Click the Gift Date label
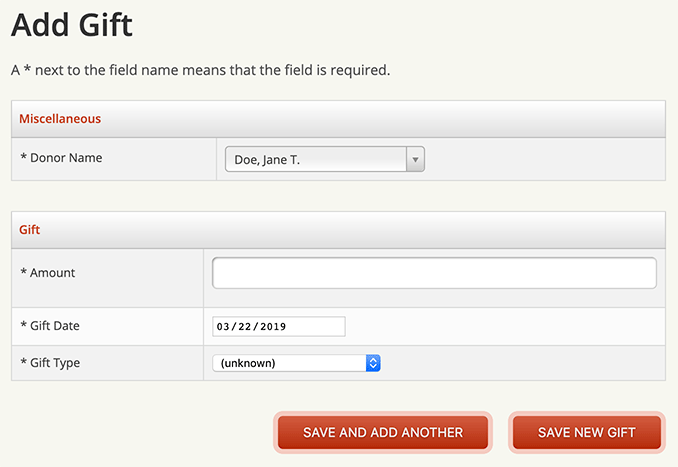Screen dimensions: 678x467 (x=50, y=326)
